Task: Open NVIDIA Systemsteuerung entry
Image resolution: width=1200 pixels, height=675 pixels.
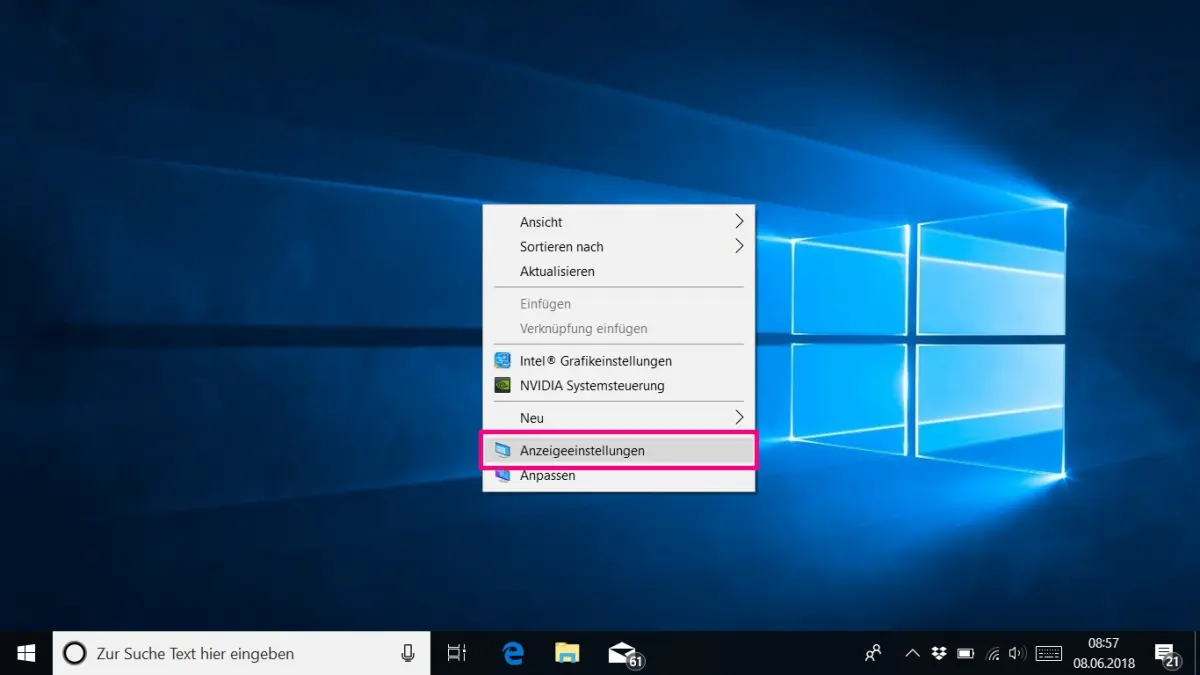Action: pos(591,386)
